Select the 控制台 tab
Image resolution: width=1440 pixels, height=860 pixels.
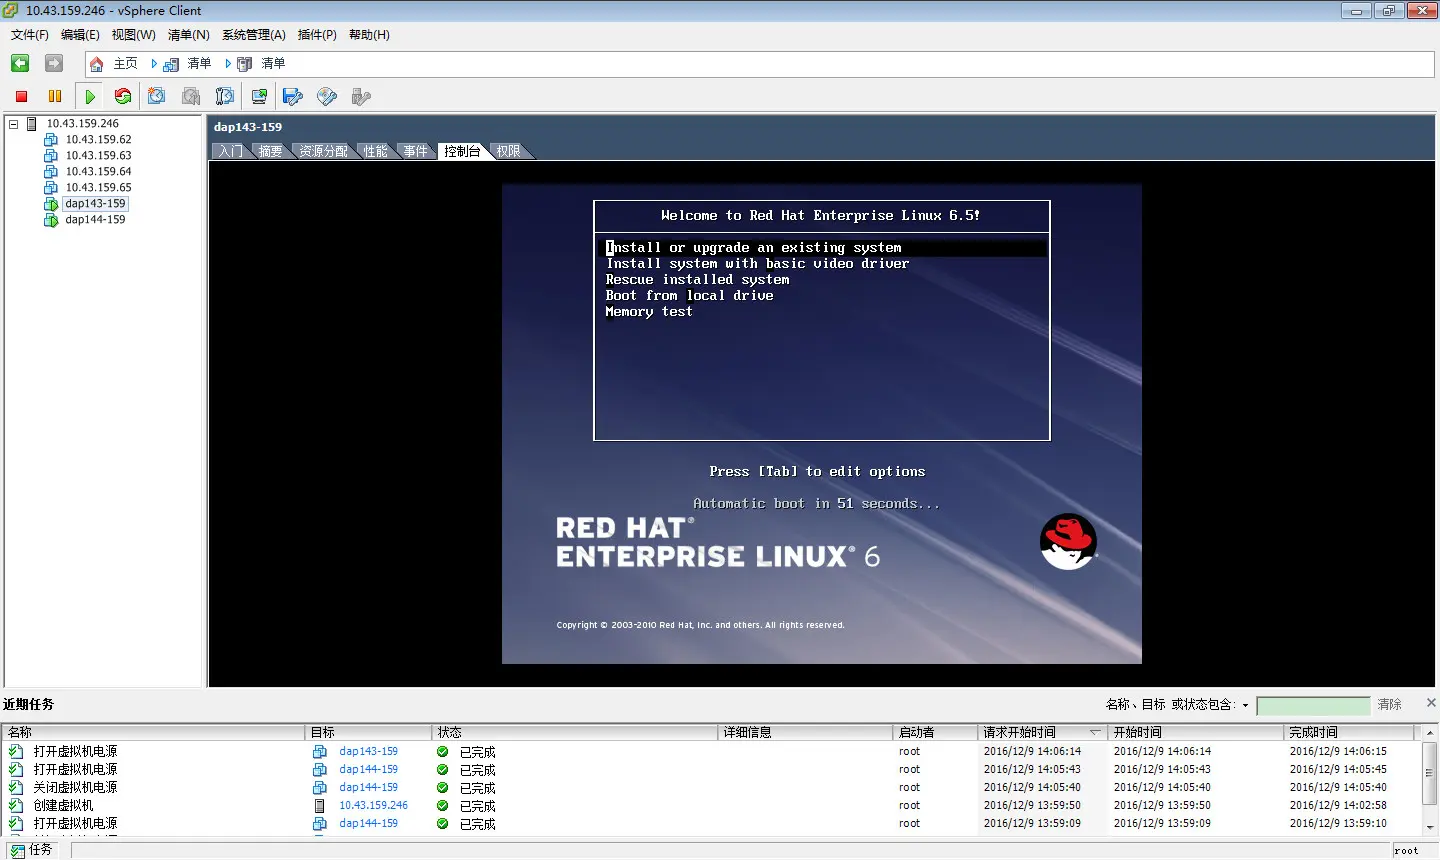[462, 151]
